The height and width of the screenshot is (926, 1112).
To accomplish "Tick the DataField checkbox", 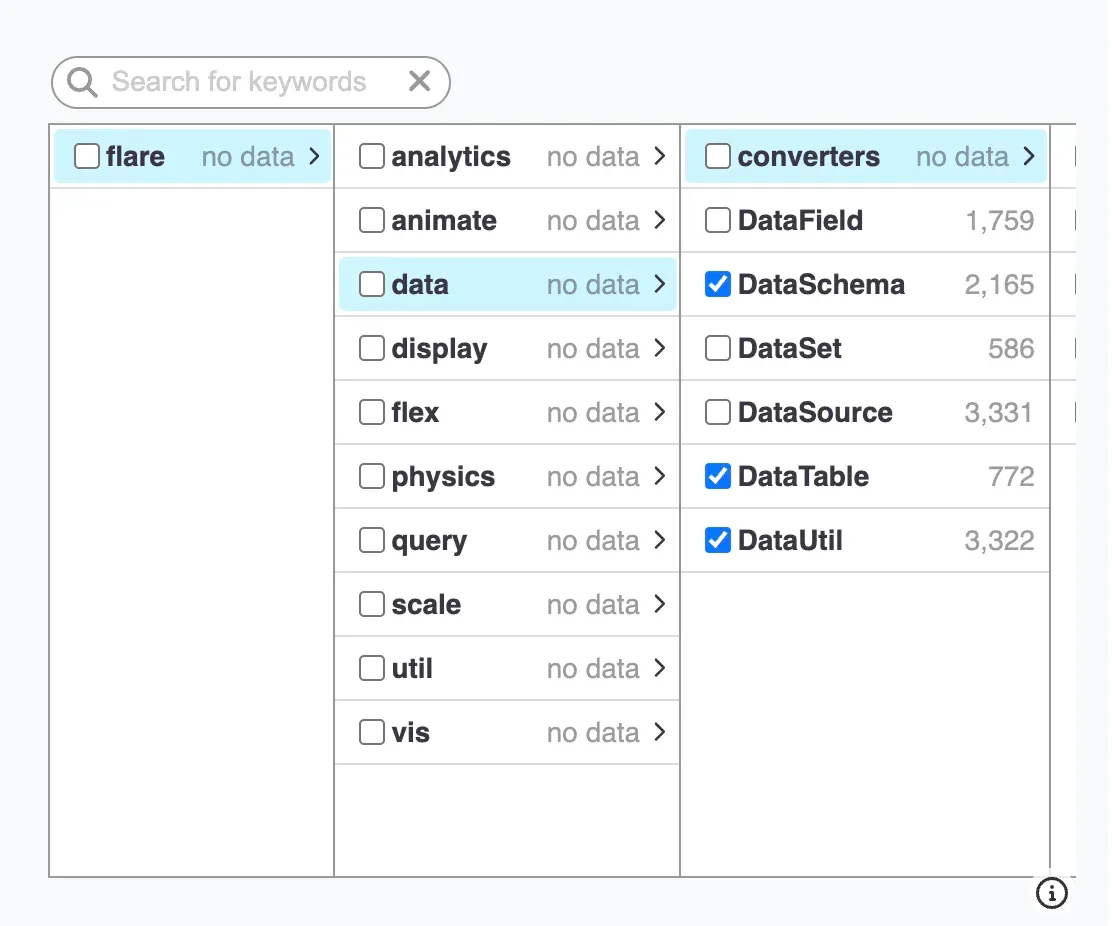I will coord(718,220).
